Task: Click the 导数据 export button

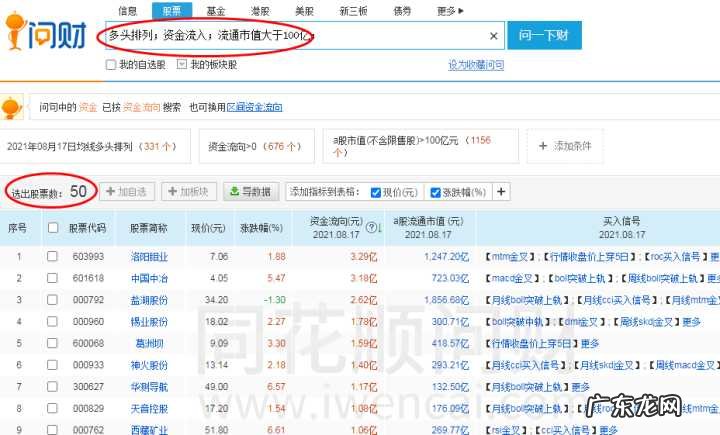Action: coord(251,192)
